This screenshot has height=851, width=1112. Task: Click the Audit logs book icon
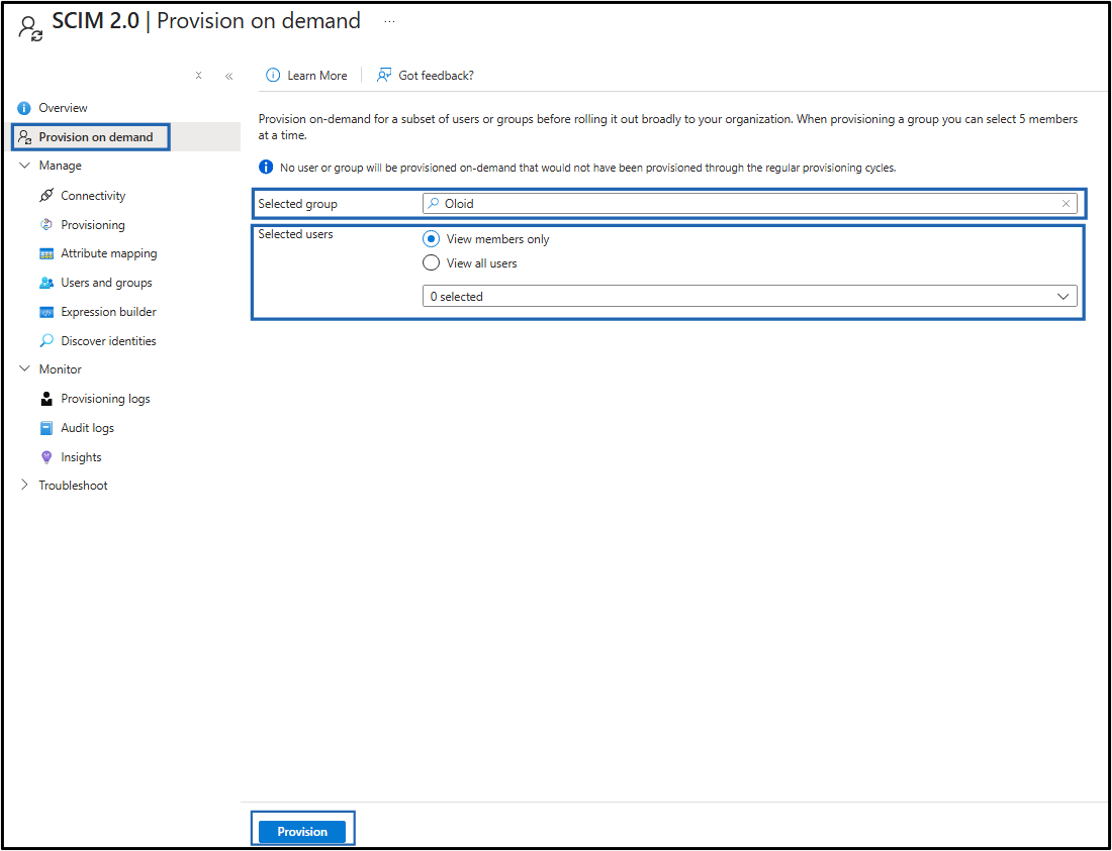coord(46,428)
